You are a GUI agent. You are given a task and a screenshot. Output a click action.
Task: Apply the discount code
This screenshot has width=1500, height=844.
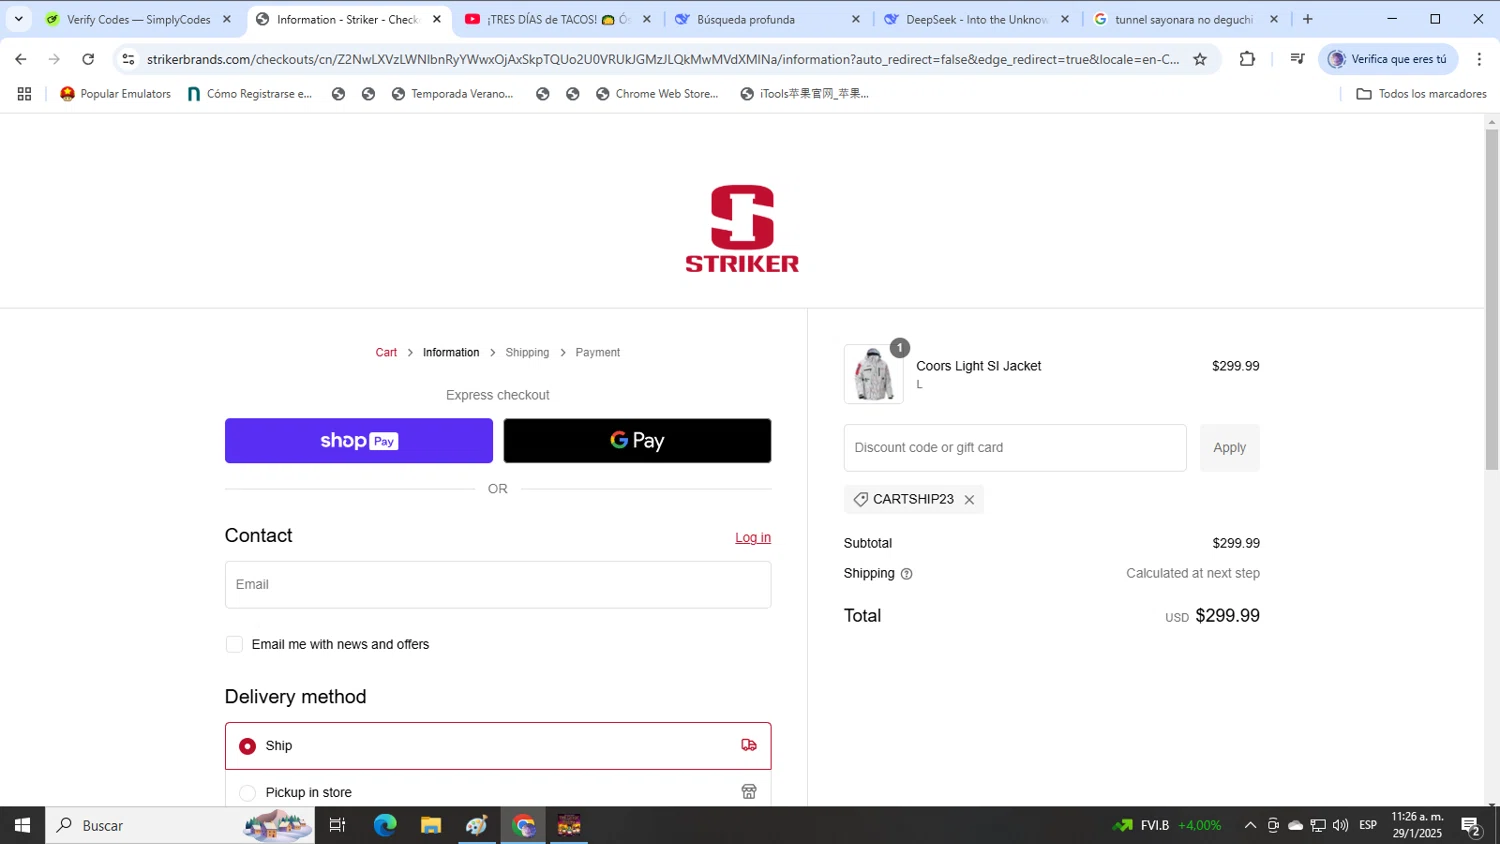[x=1229, y=448]
